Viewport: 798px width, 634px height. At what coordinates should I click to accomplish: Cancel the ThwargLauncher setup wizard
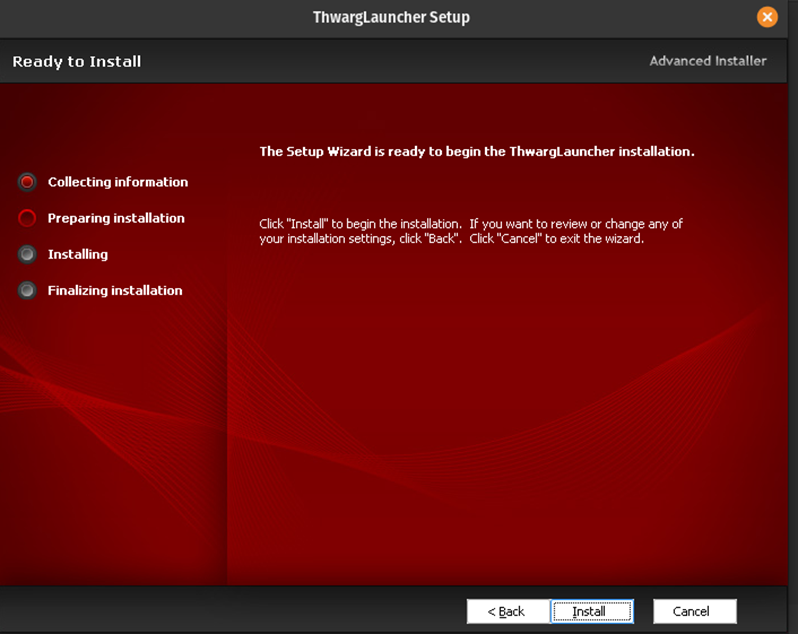click(694, 611)
